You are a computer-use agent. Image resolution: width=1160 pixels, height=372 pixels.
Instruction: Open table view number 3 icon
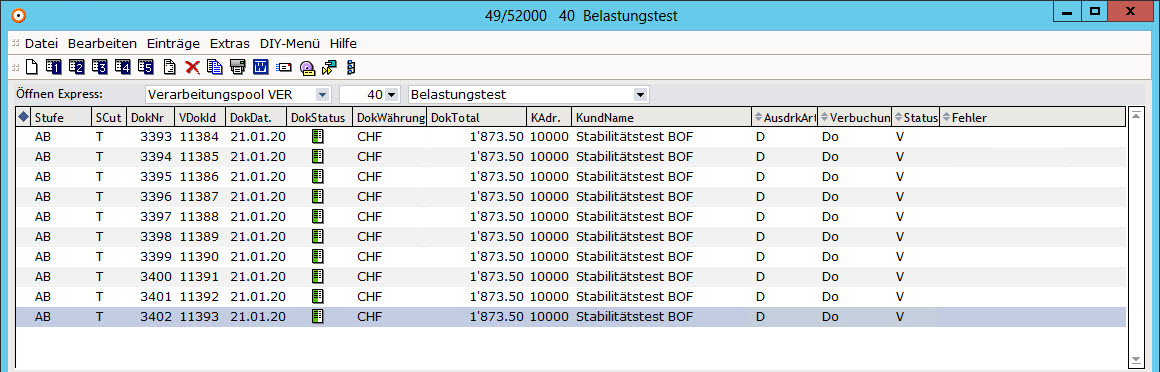(x=99, y=67)
